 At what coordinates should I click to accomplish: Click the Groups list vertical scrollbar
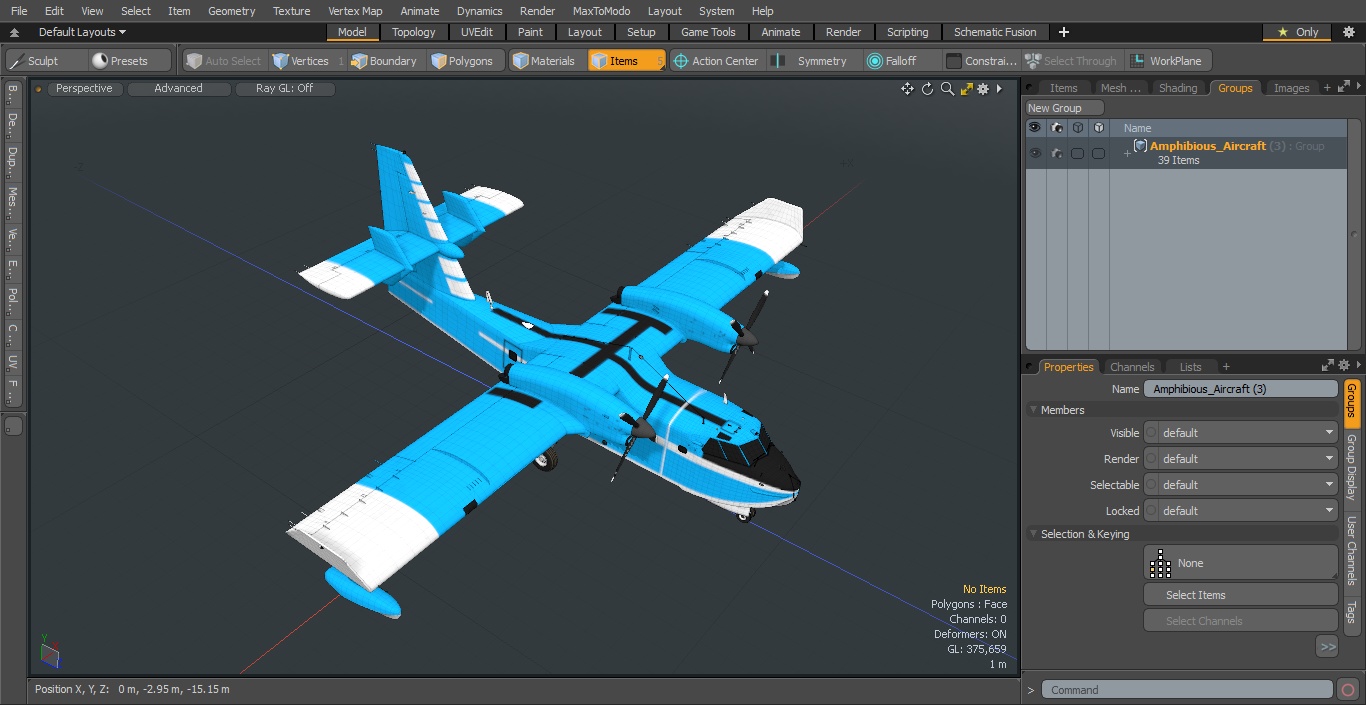click(x=1355, y=235)
